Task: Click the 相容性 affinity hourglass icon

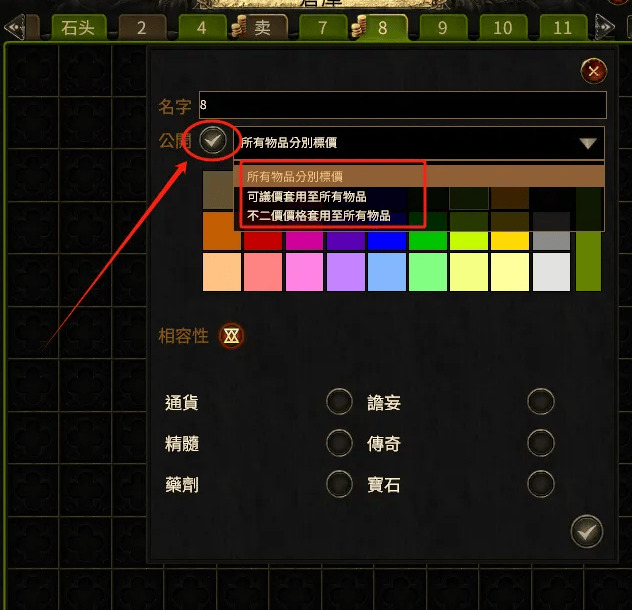Action: 231,335
